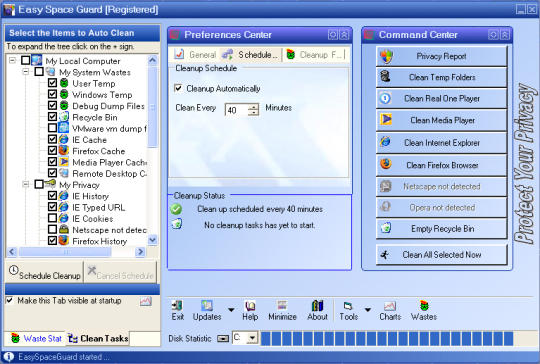Select the My Privacy tree label
The image size is (540, 364).
[79, 185]
